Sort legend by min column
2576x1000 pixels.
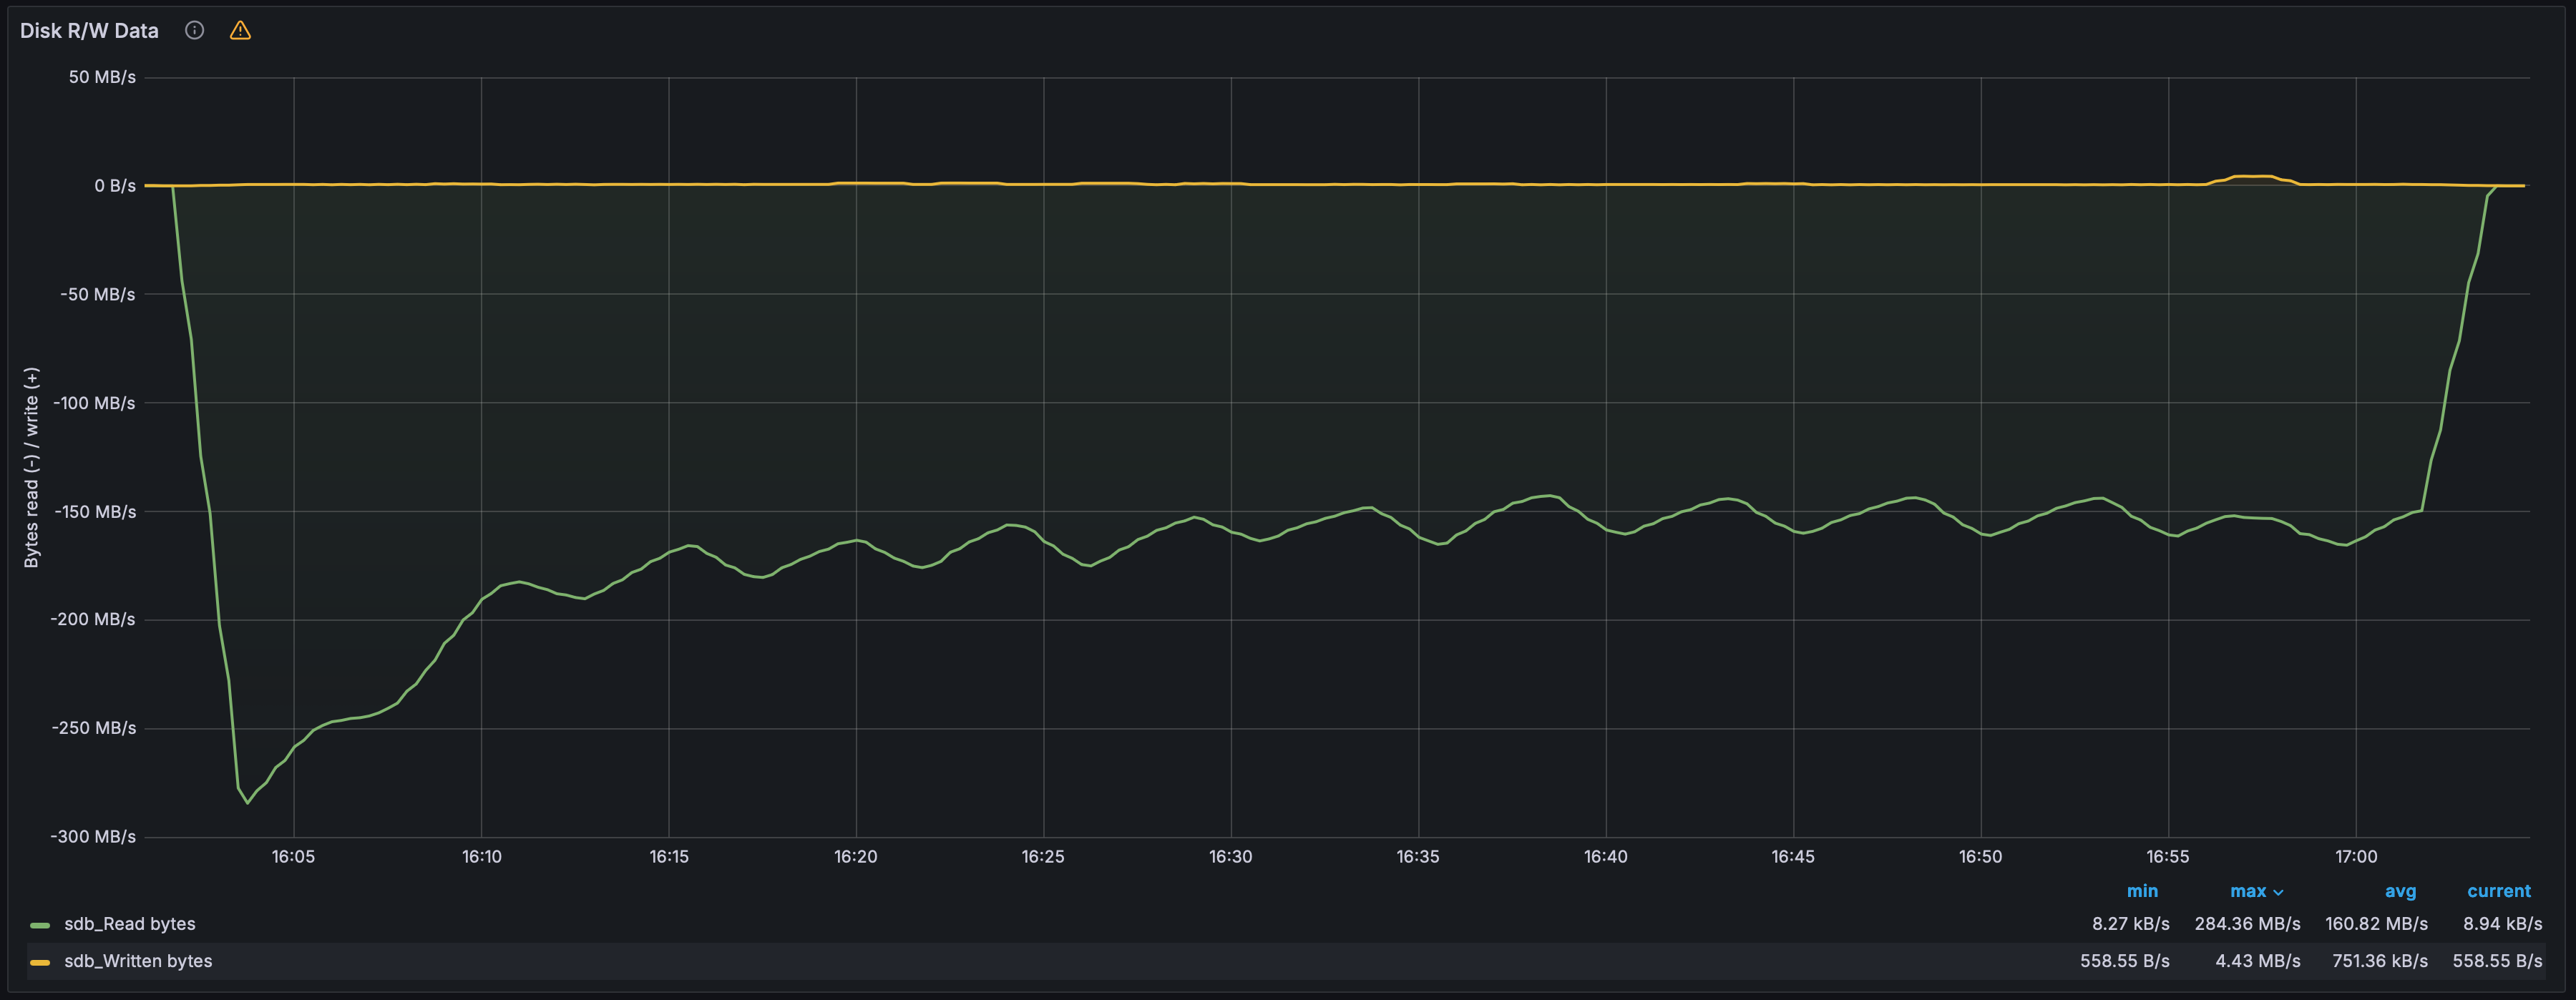pyautogui.click(x=2142, y=891)
